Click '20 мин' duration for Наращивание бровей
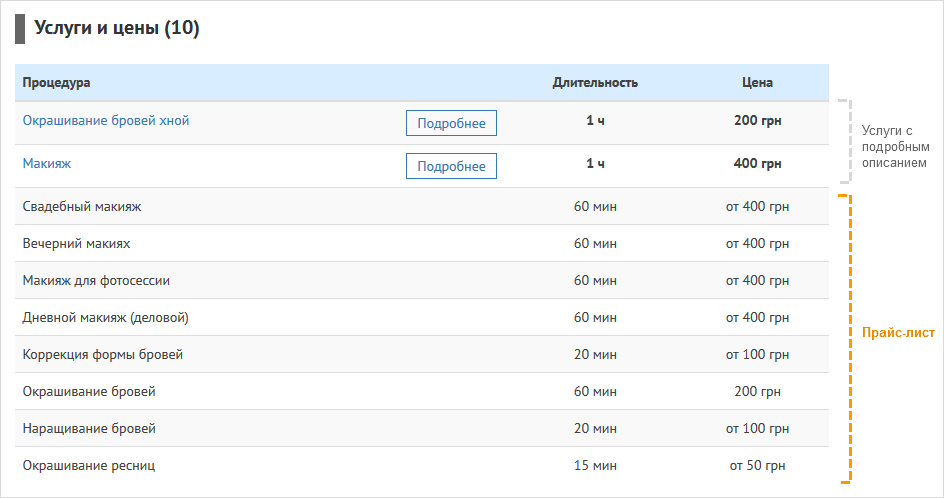 [595, 428]
